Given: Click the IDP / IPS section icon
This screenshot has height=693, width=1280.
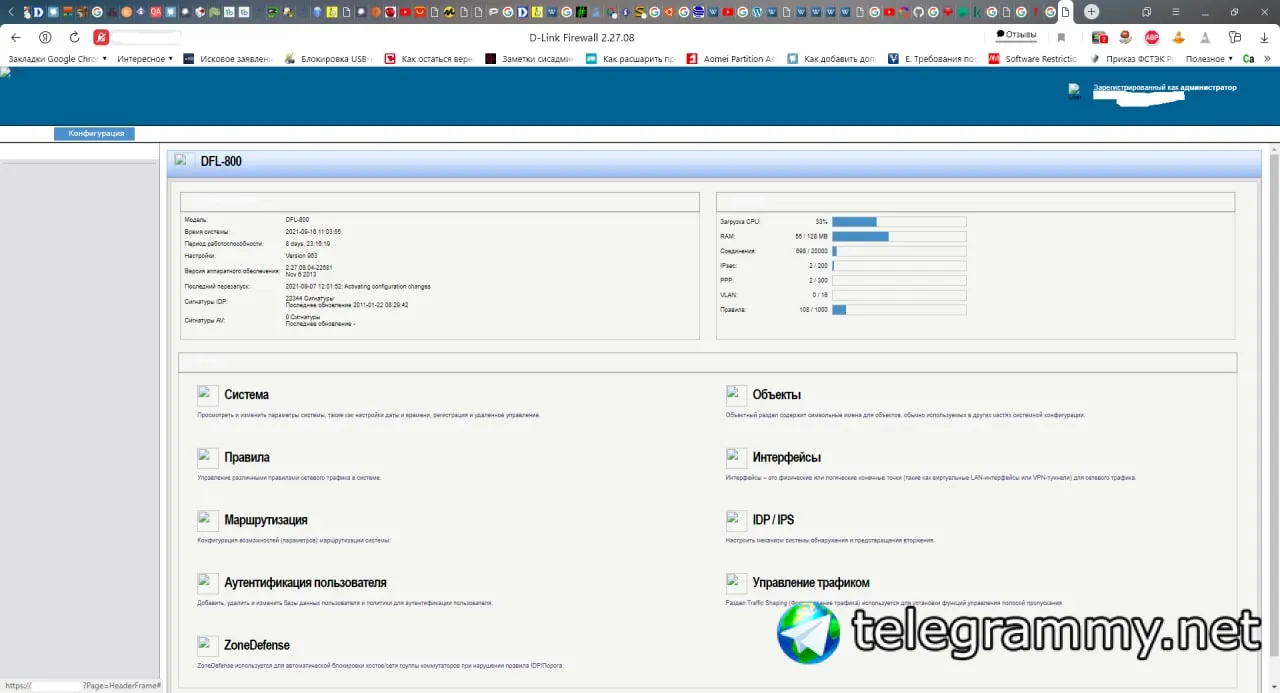Looking at the screenshot, I should click(736, 520).
